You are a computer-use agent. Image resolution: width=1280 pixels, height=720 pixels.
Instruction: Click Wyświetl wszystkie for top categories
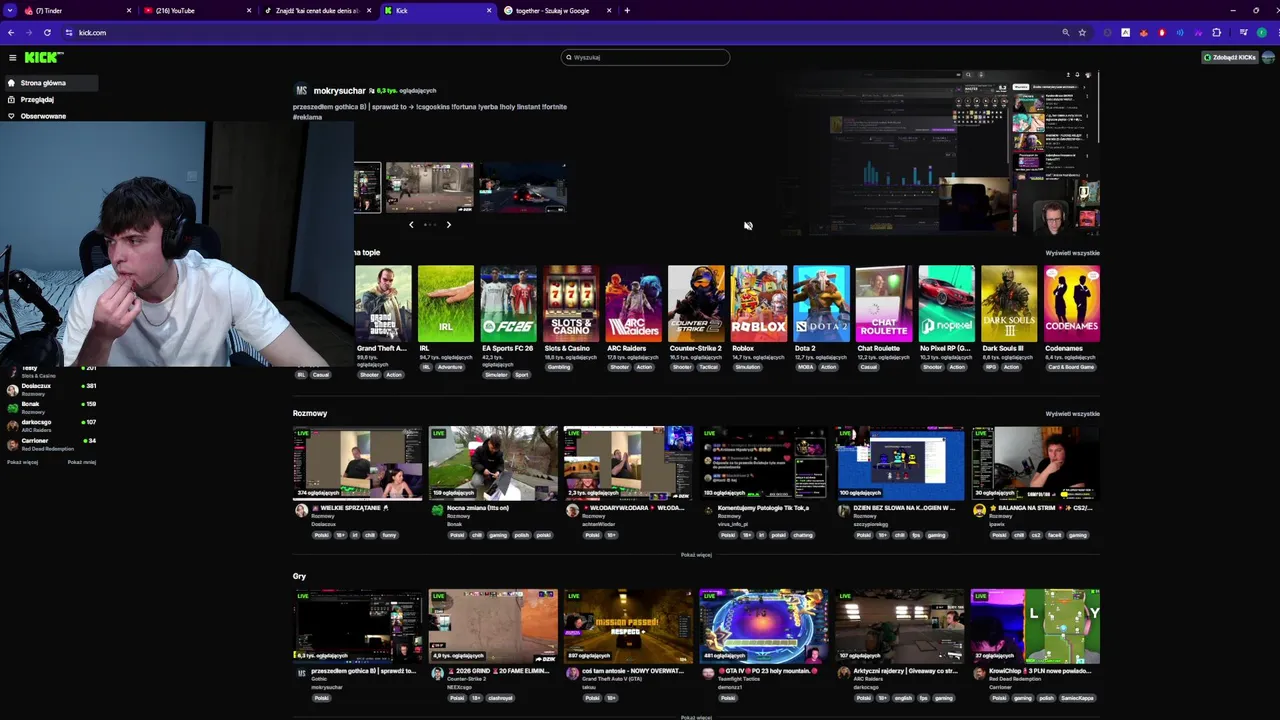pyautogui.click(x=1072, y=253)
